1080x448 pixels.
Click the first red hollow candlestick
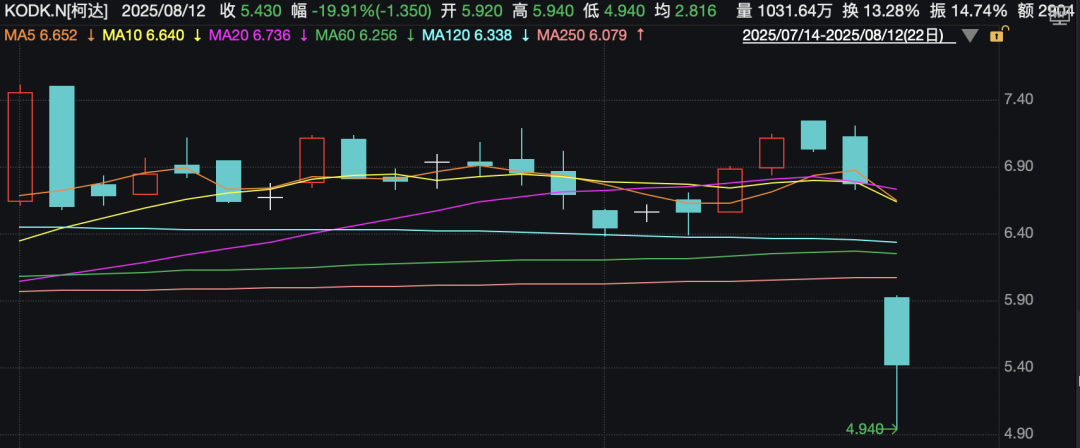point(20,147)
